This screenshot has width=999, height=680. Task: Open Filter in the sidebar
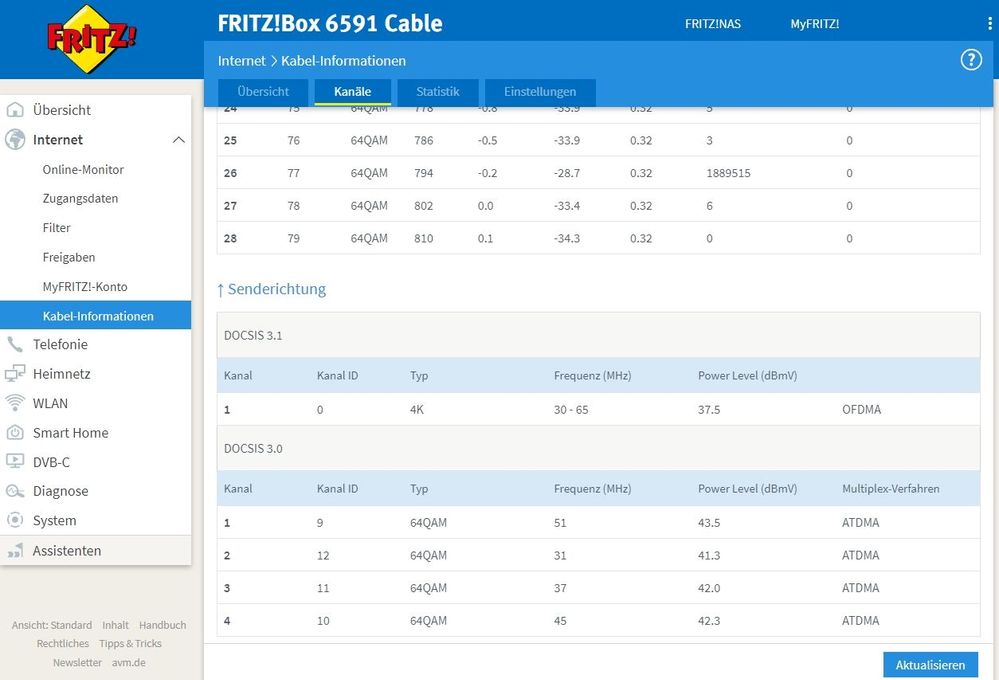57,228
